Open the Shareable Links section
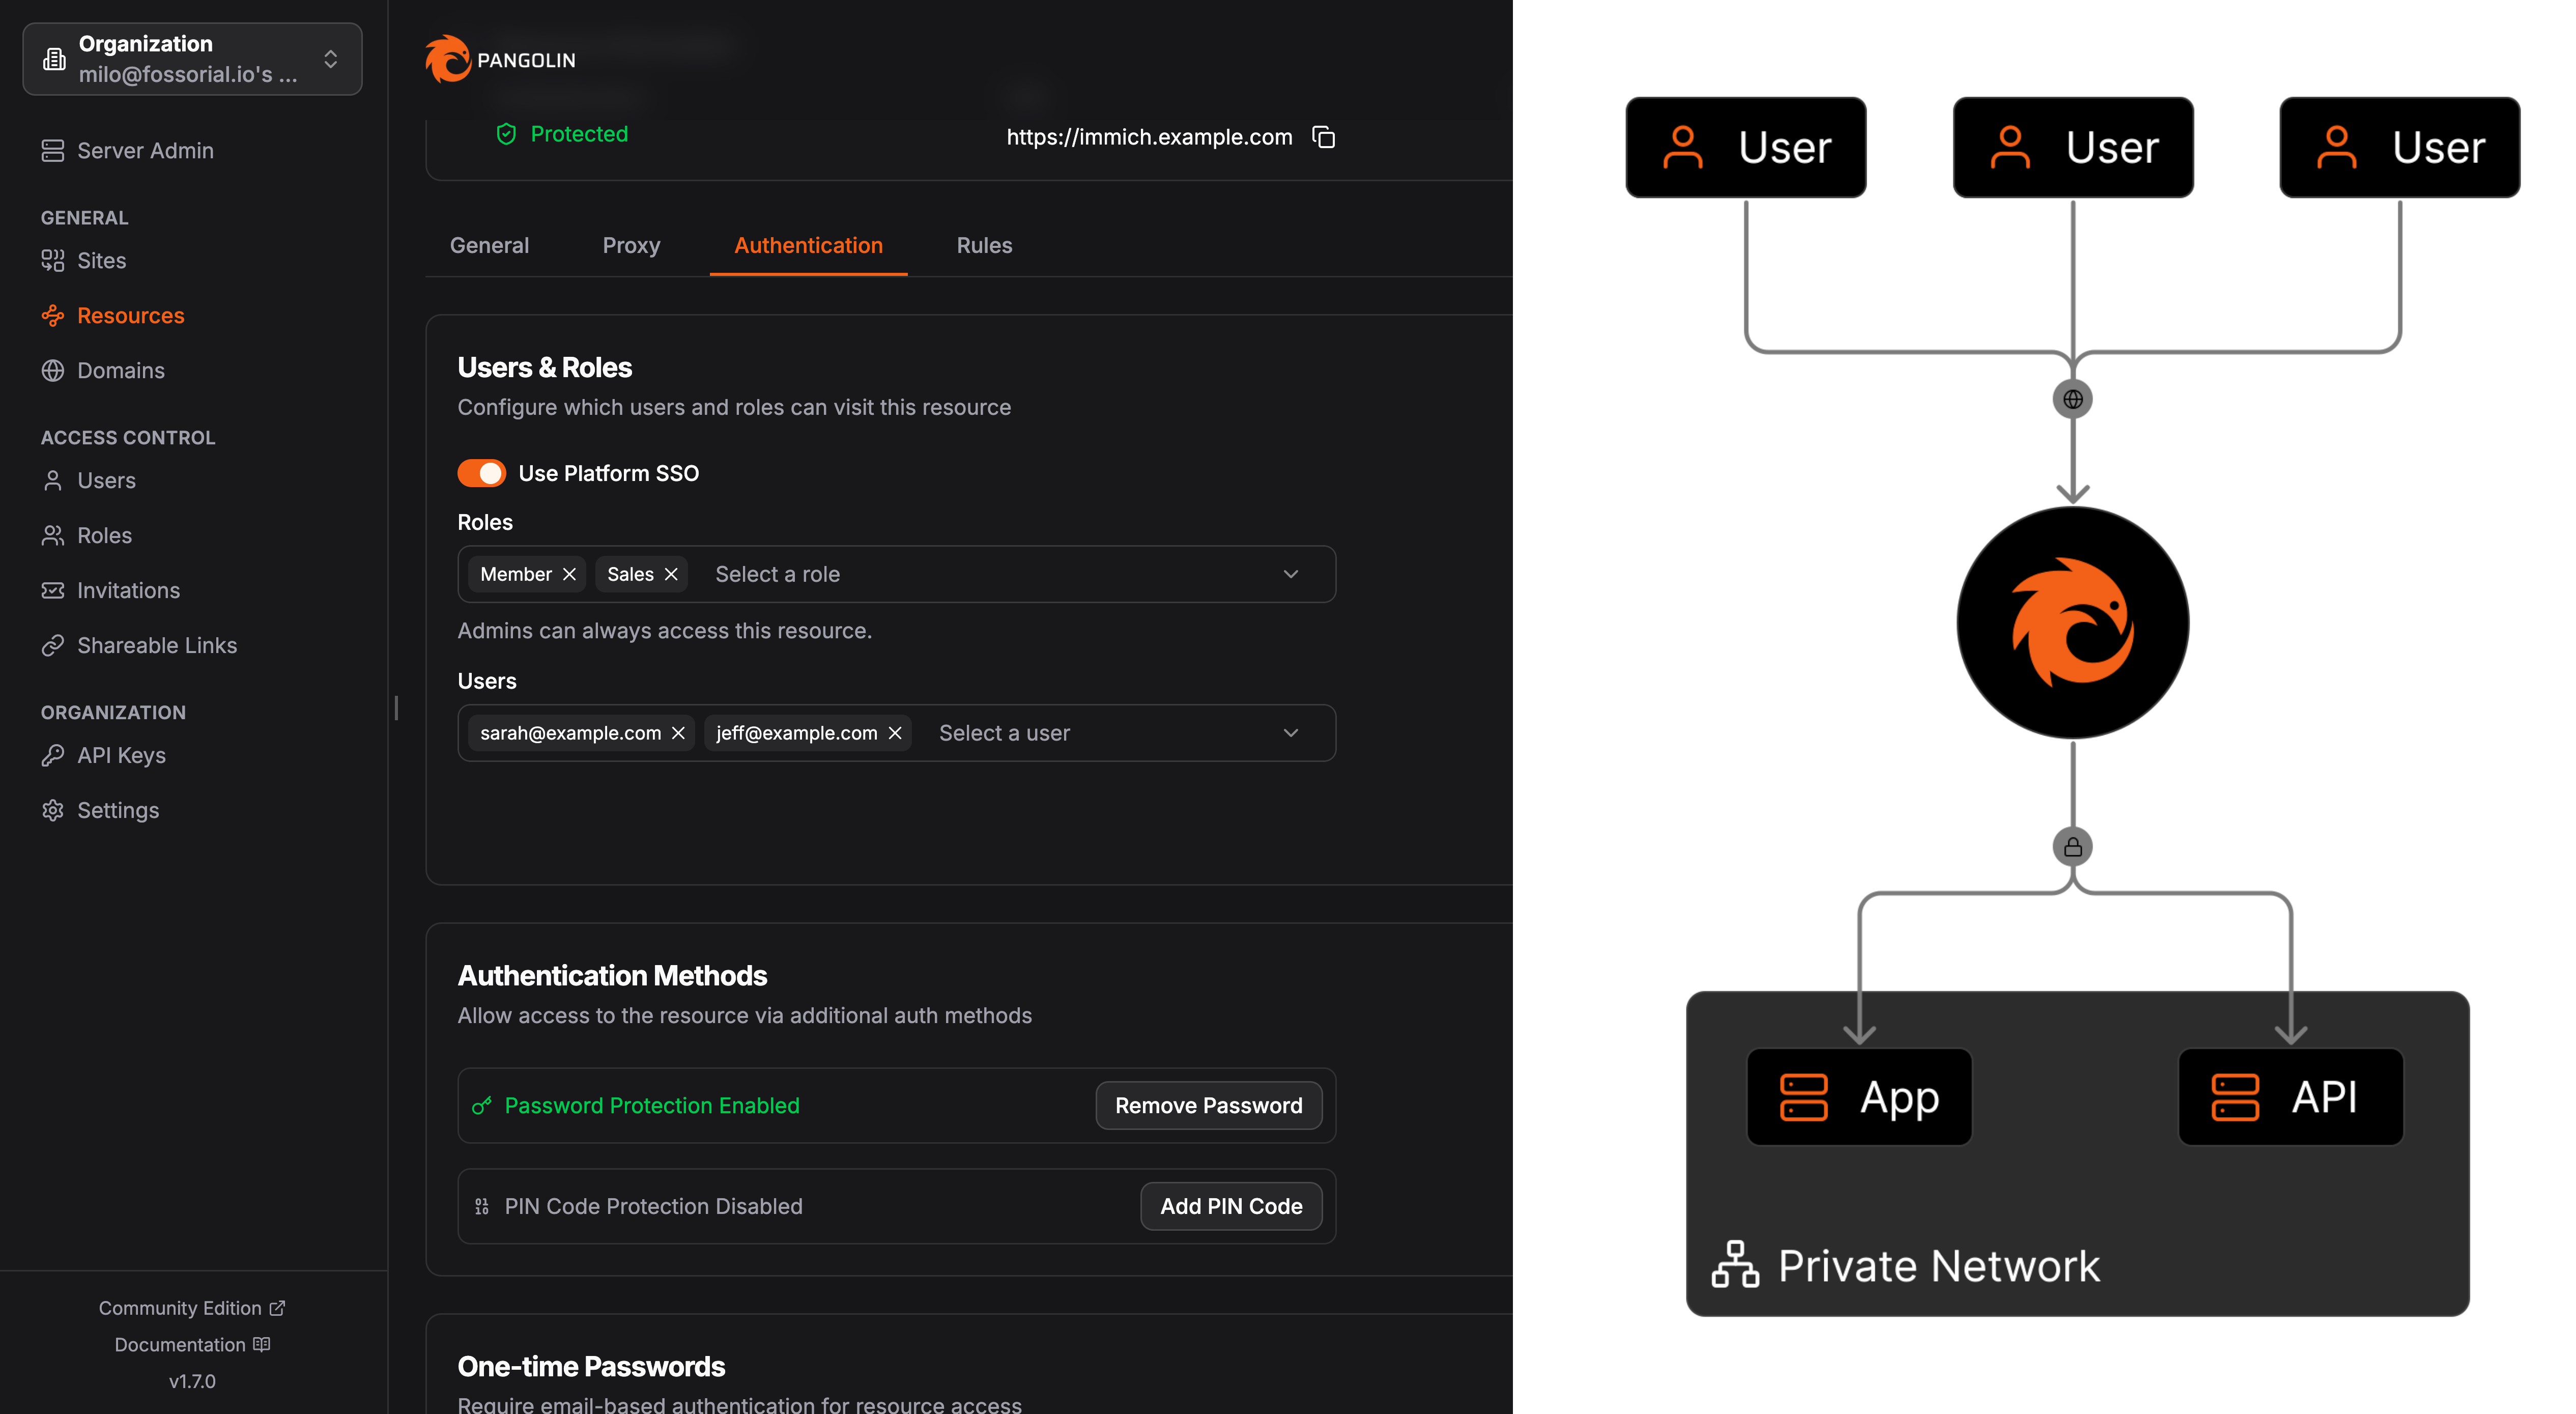Viewport: 2576px width, 1414px height. [157, 645]
